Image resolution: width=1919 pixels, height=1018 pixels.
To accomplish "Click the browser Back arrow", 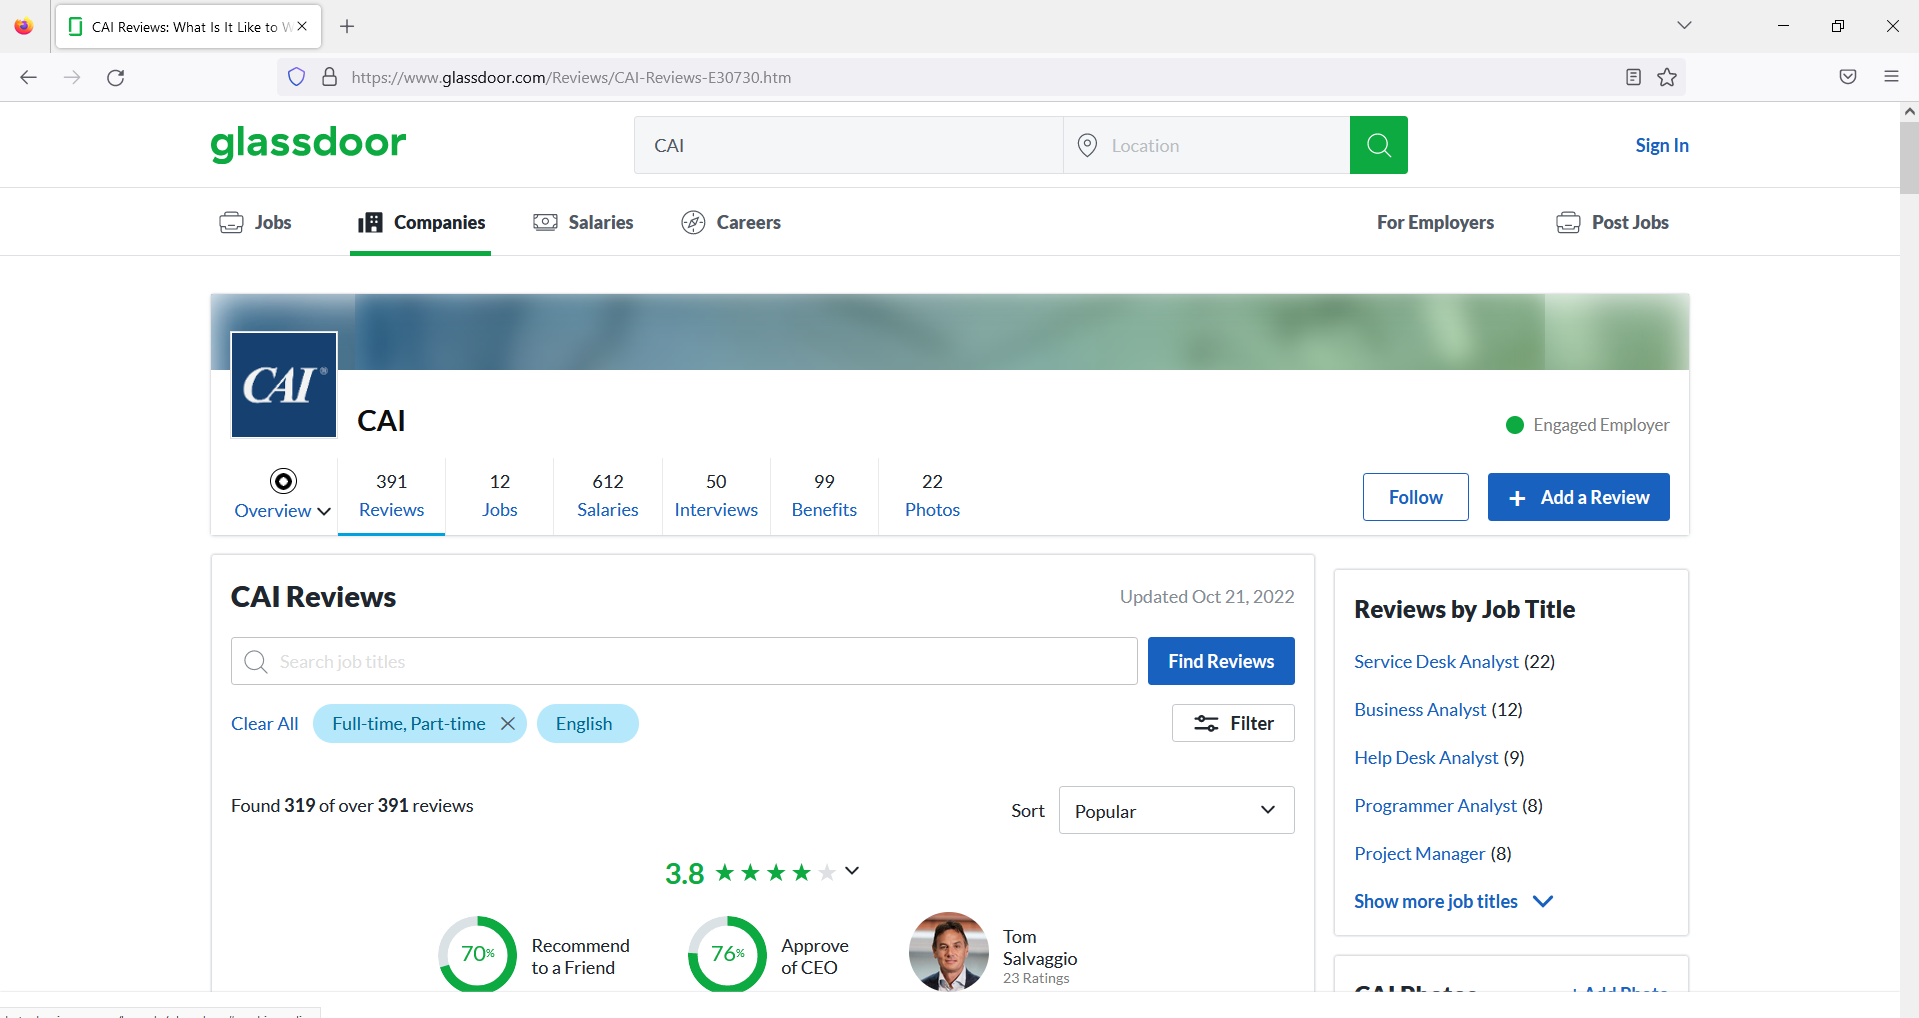I will tap(28, 77).
